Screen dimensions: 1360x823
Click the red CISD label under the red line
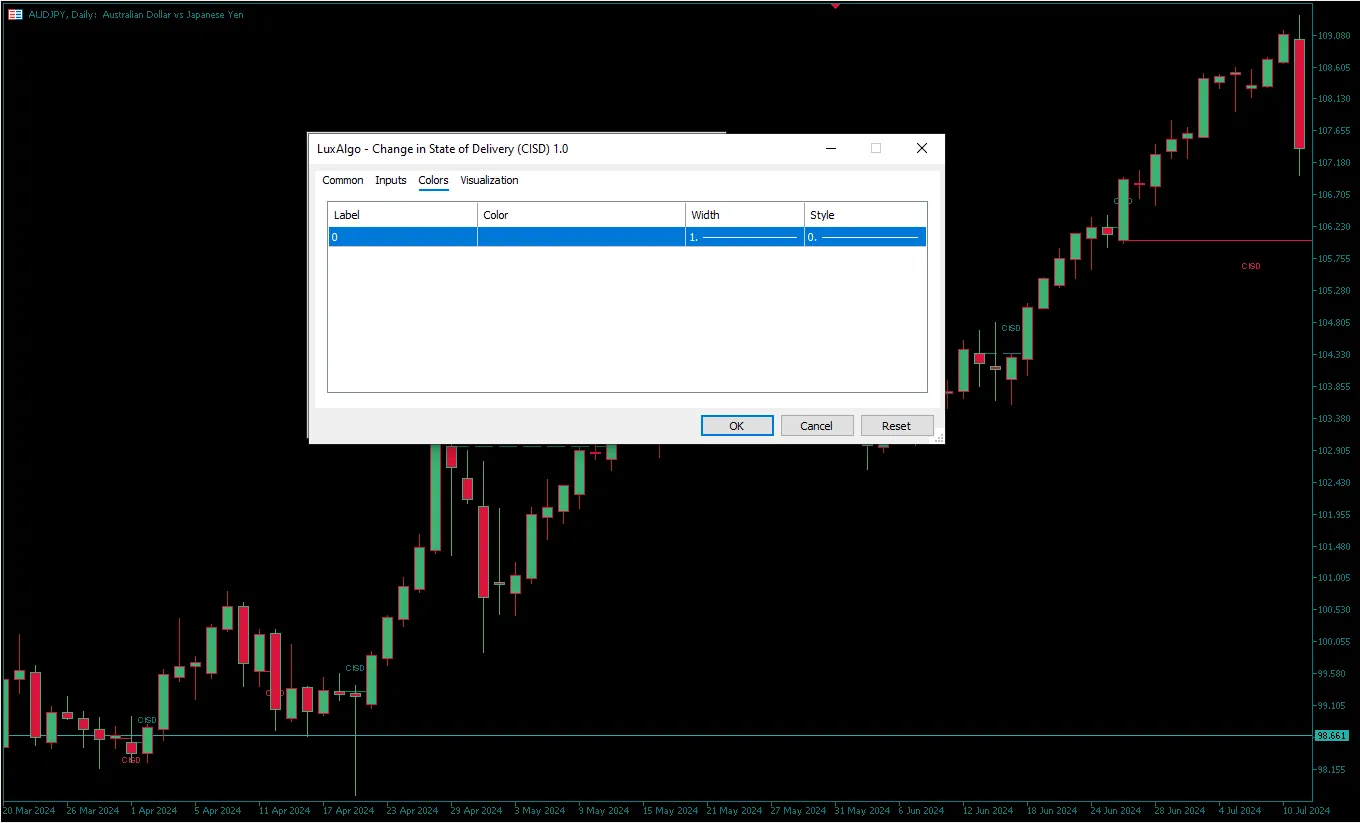1251,266
